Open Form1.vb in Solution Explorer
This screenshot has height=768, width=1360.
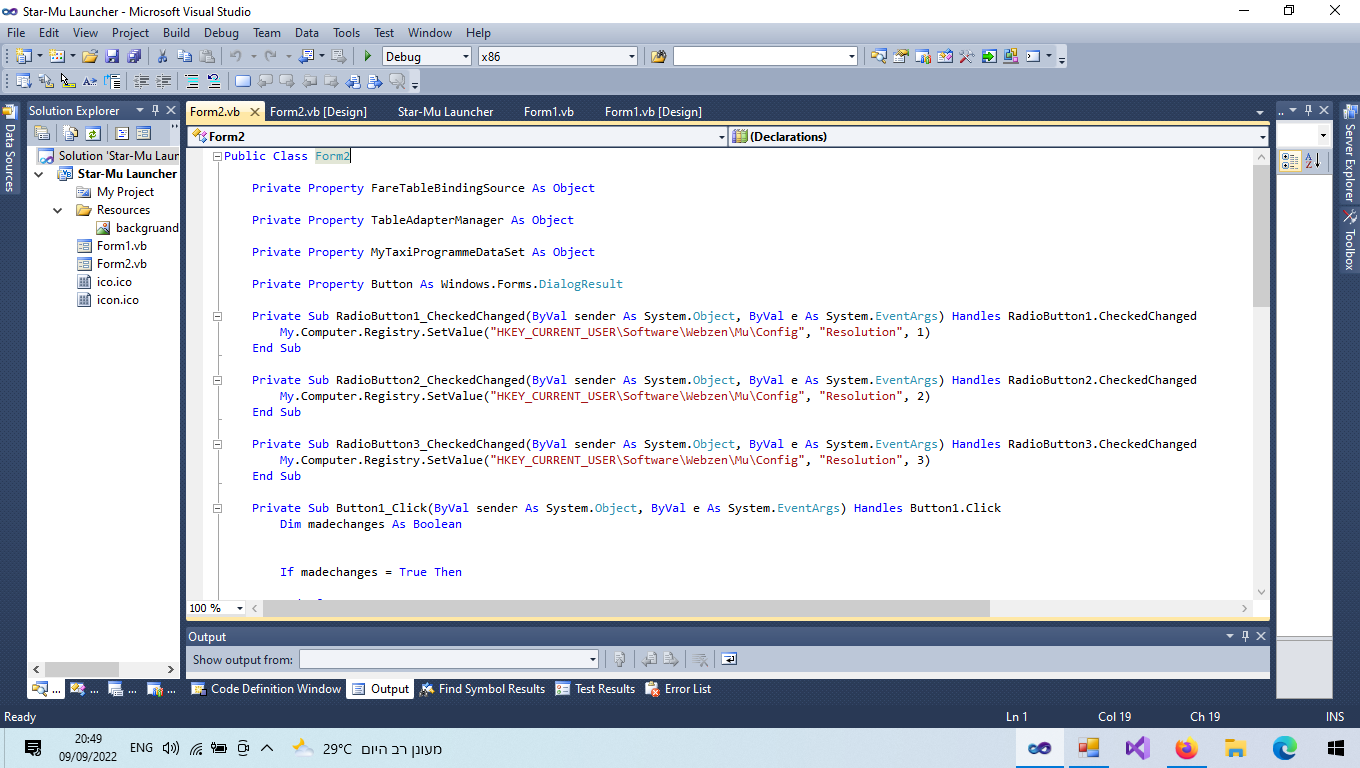click(121, 246)
